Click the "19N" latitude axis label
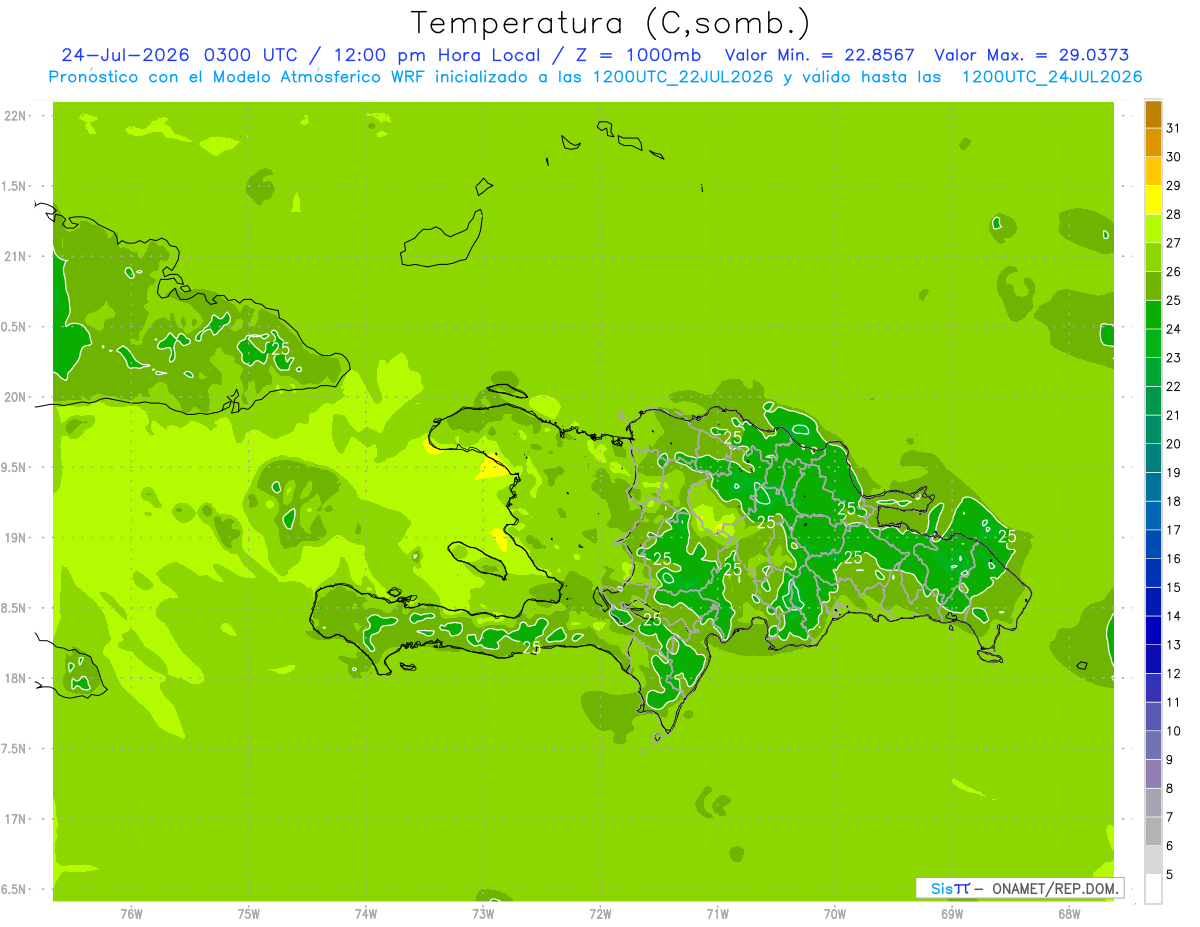The image size is (1200, 927). [16, 537]
